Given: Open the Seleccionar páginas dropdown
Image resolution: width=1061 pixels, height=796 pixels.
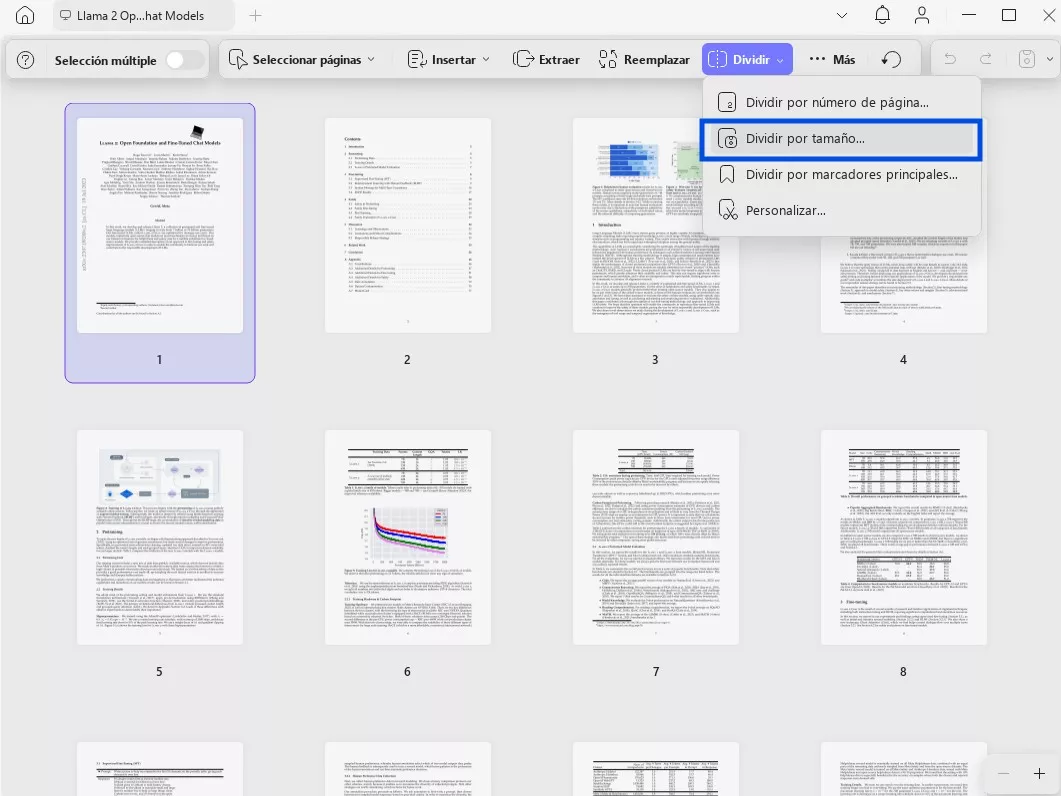Looking at the screenshot, I should [302, 60].
